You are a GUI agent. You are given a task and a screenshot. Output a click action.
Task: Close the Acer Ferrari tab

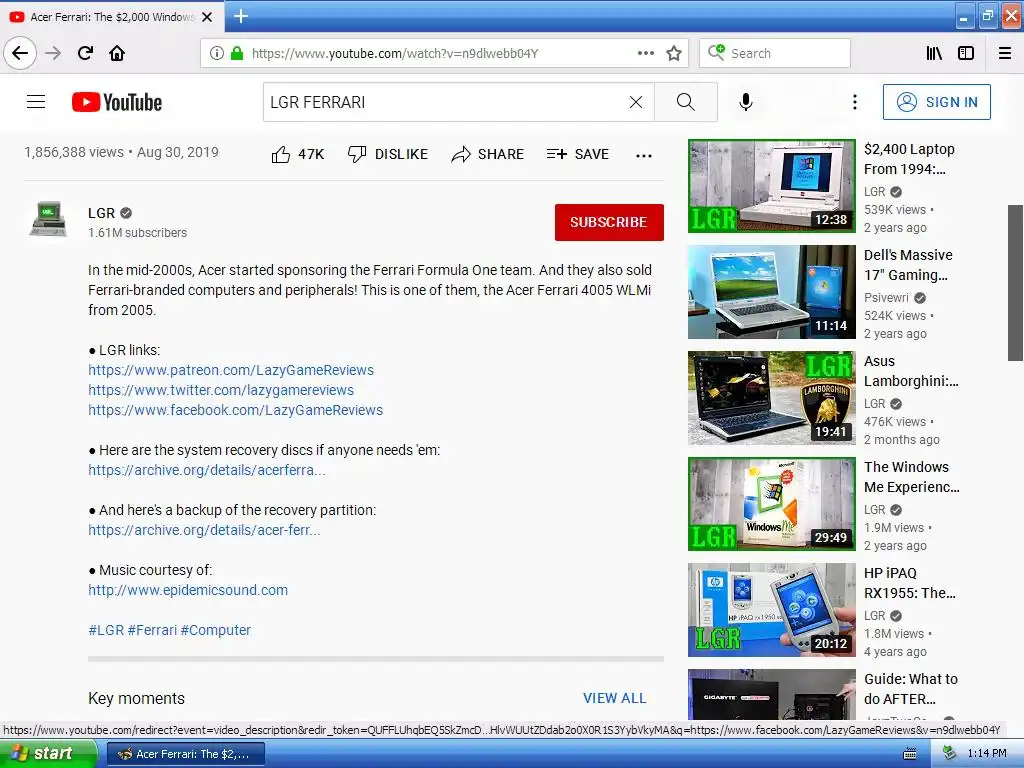[x=207, y=17]
